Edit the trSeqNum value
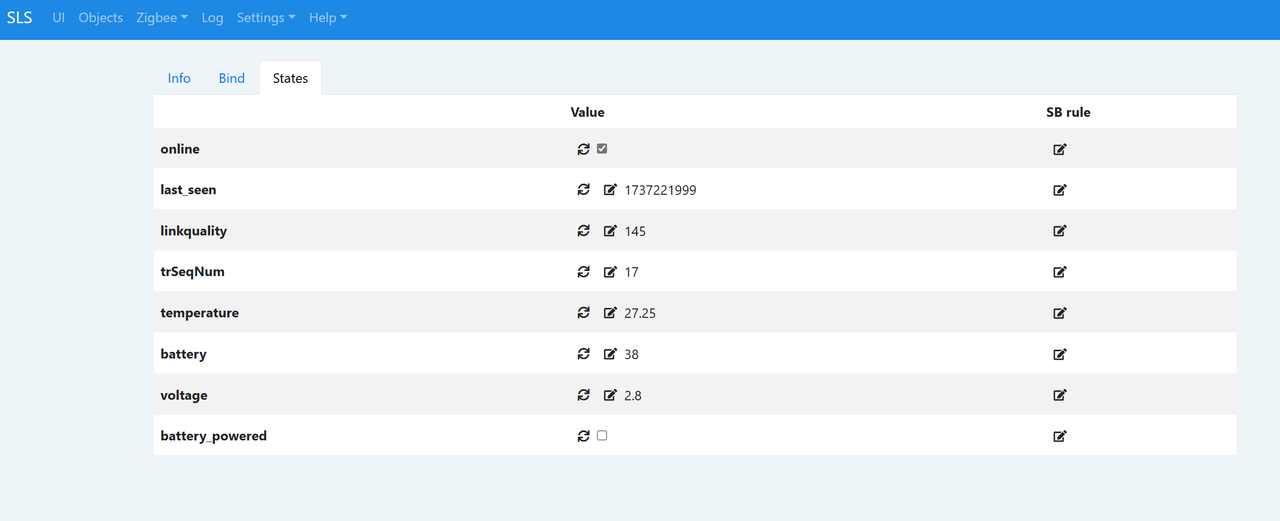 coord(610,272)
